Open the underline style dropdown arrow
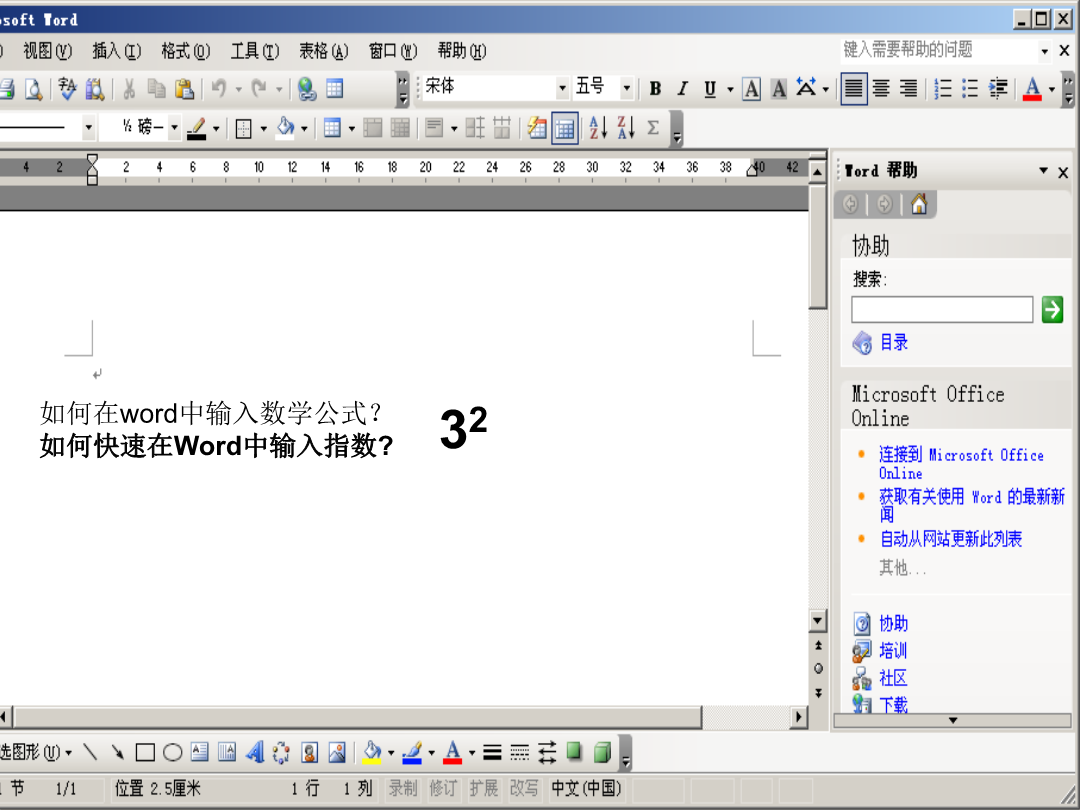Screen dimensions: 1080x810 (x=730, y=89)
